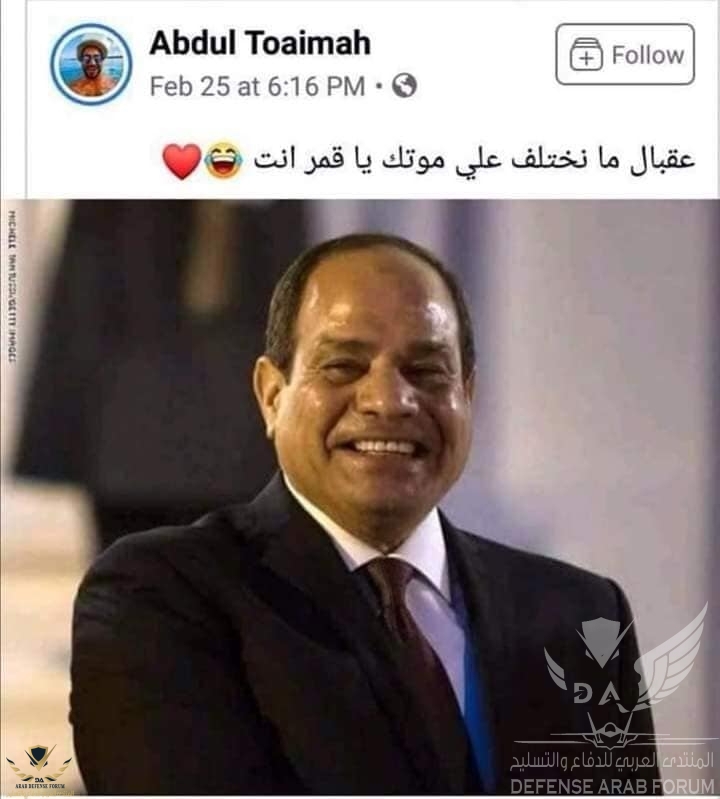Click the large white winged DA watermark
This screenshot has width=720, height=799.
pyautogui.click(x=626, y=678)
